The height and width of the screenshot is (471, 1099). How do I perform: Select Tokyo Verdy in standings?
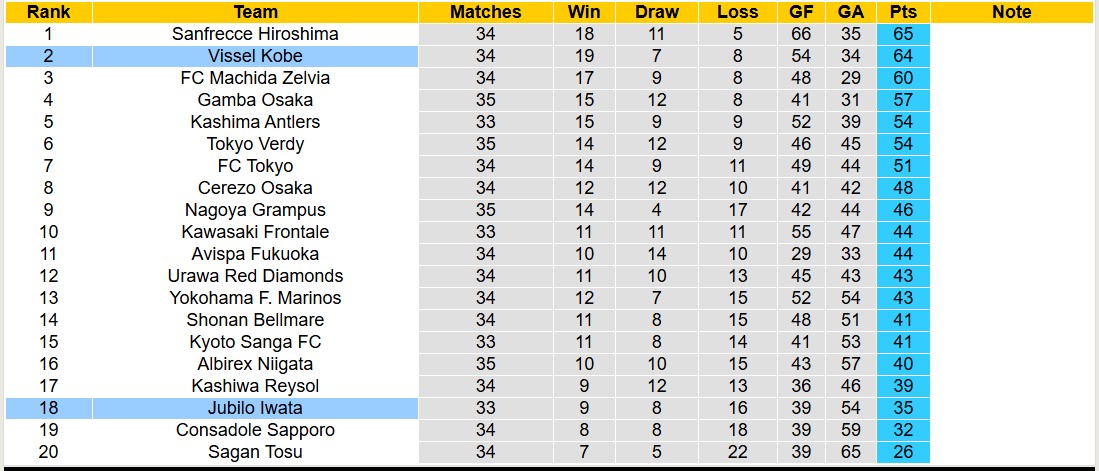(x=255, y=144)
